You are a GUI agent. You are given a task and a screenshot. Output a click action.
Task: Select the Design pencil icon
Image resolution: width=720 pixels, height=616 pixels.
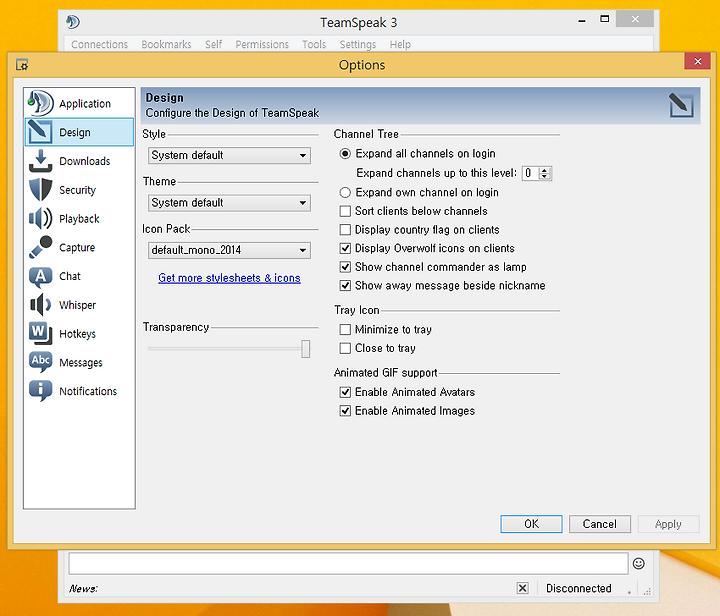[40, 132]
